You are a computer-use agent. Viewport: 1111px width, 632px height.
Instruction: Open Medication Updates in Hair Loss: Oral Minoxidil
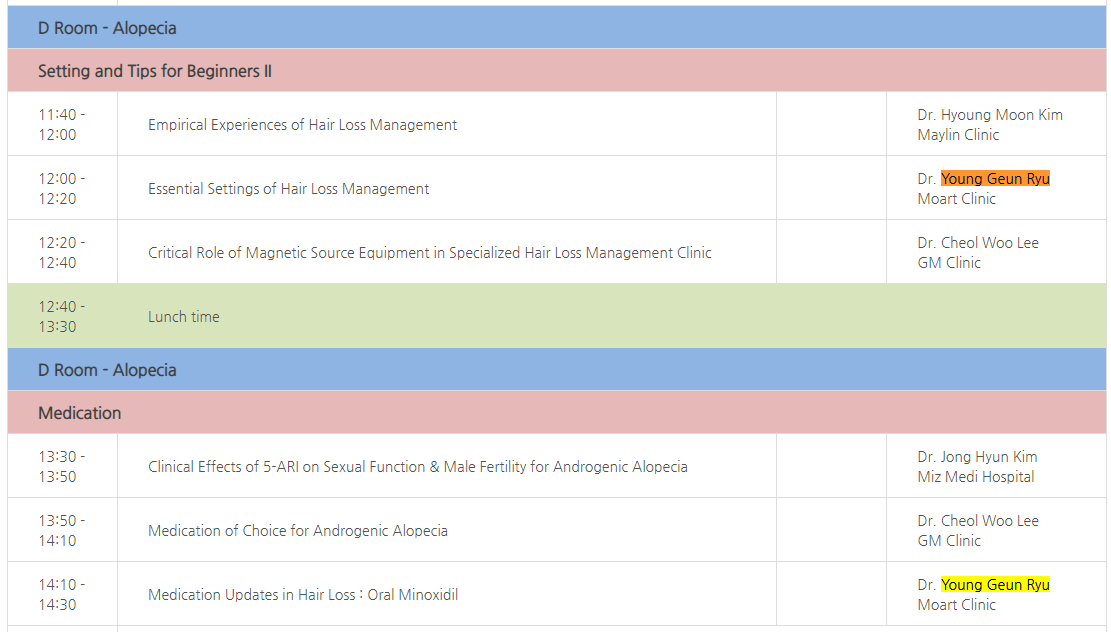click(303, 595)
